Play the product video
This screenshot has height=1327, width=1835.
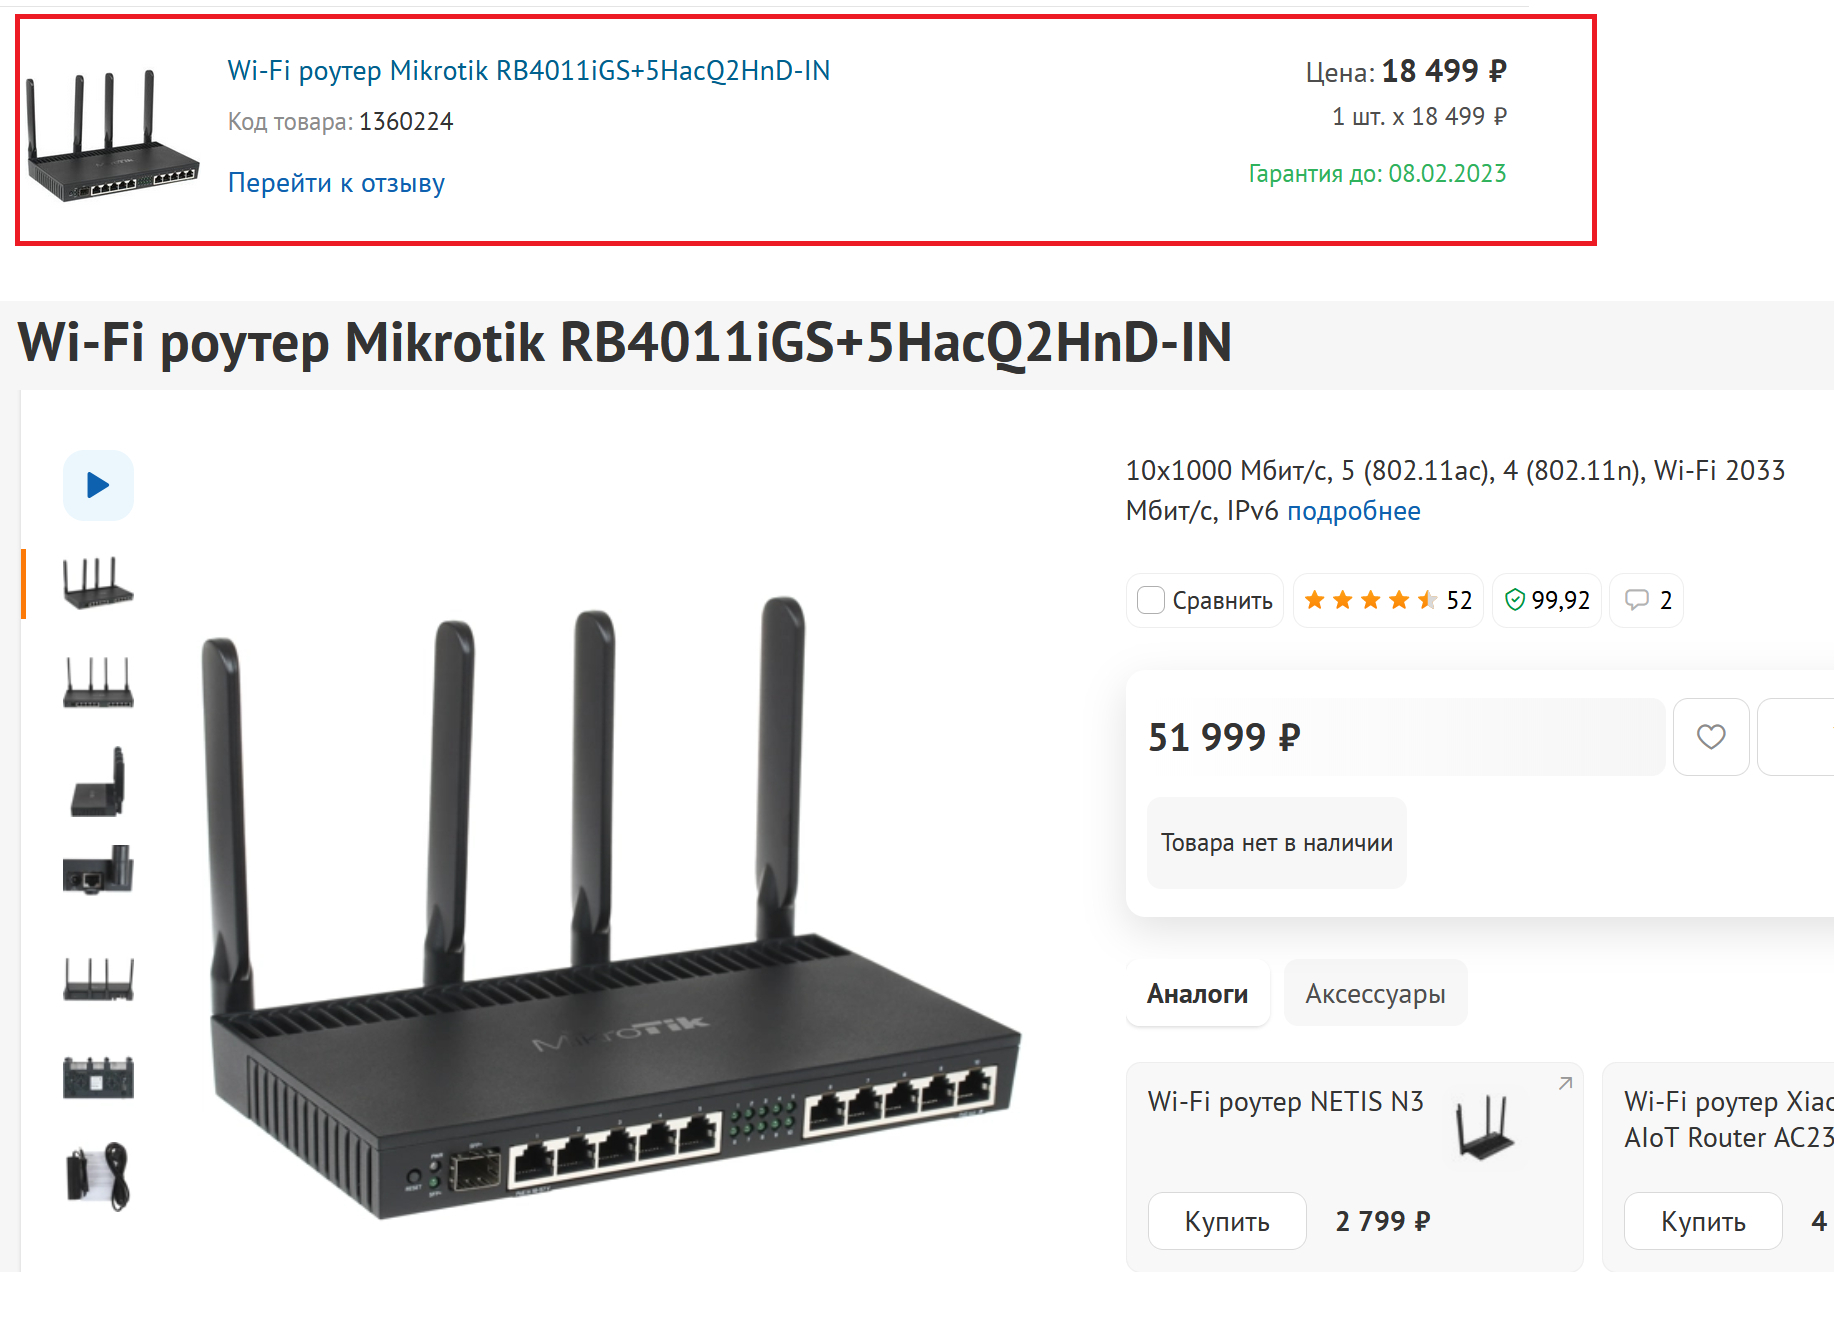pyautogui.click(x=98, y=486)
